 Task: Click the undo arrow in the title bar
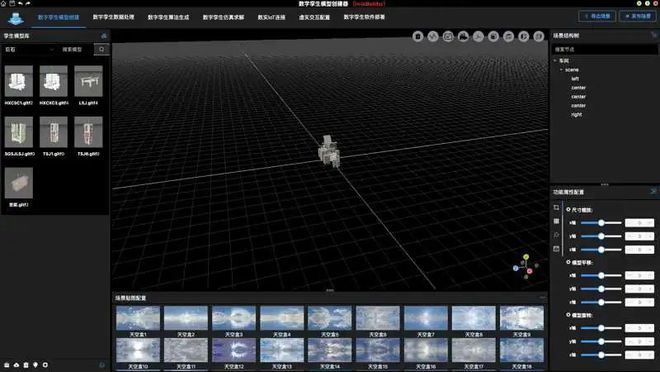[x=20, y=3]
